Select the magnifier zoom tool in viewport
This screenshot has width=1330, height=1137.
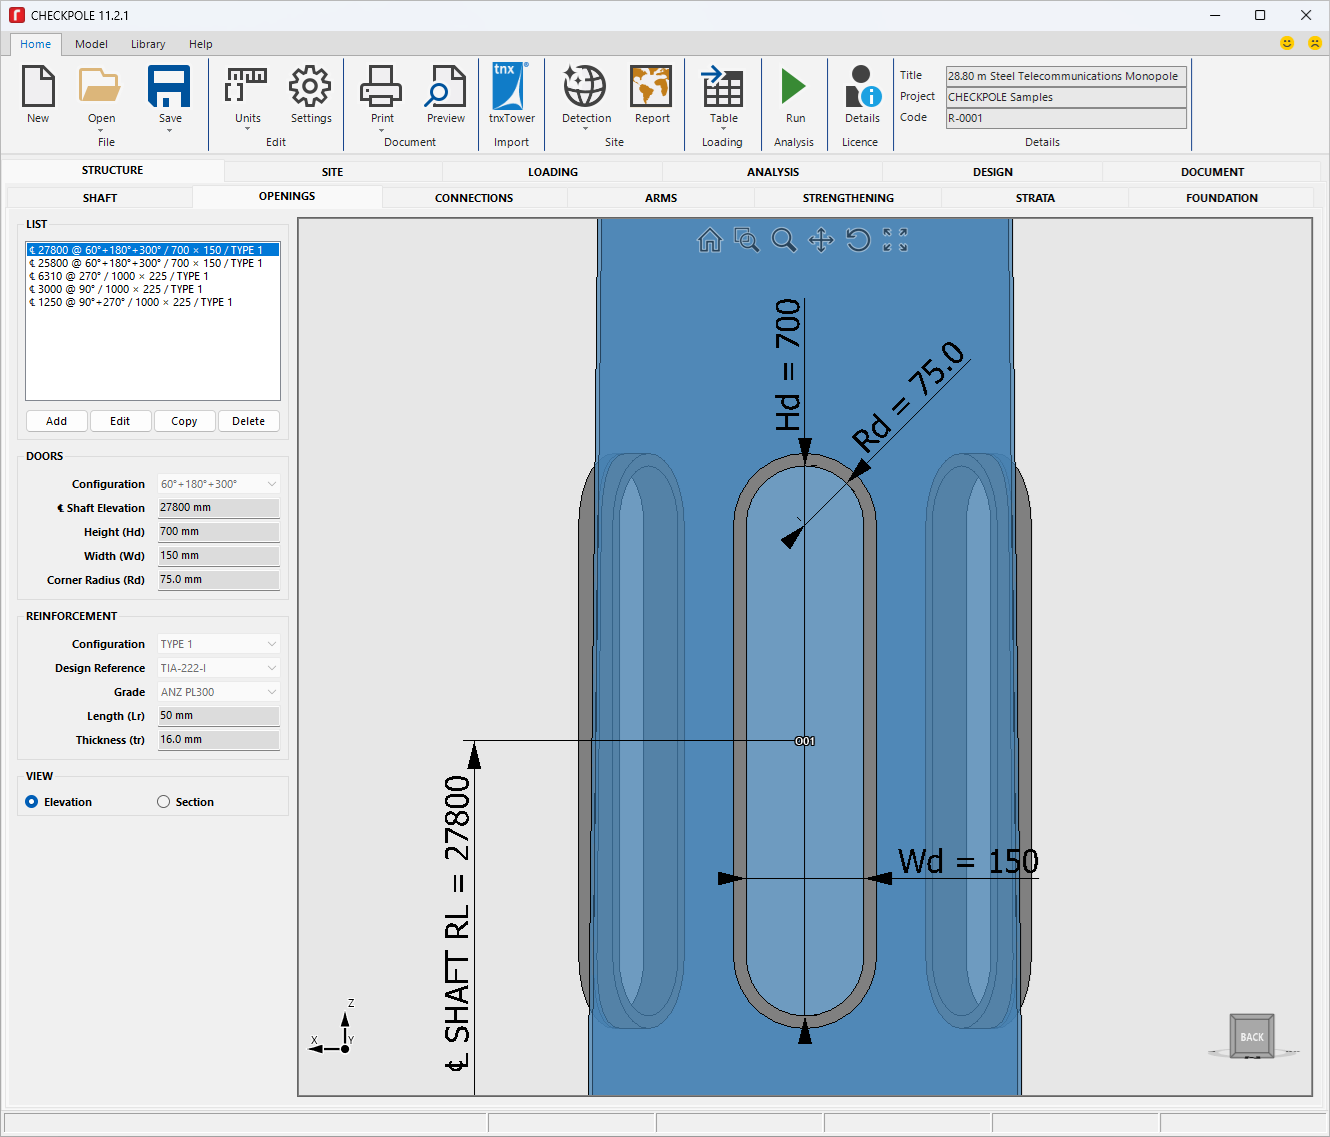784,240
